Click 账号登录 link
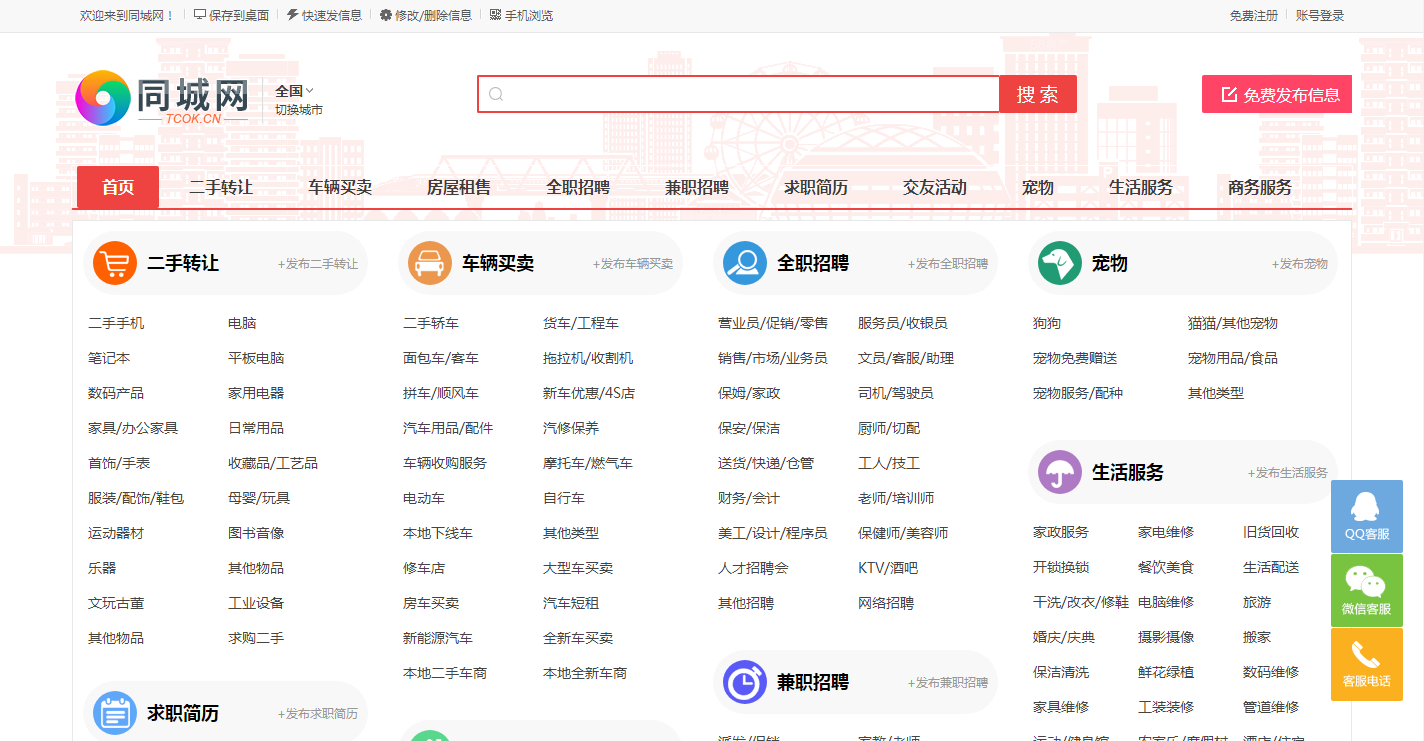 click(x=1320, y=15)
